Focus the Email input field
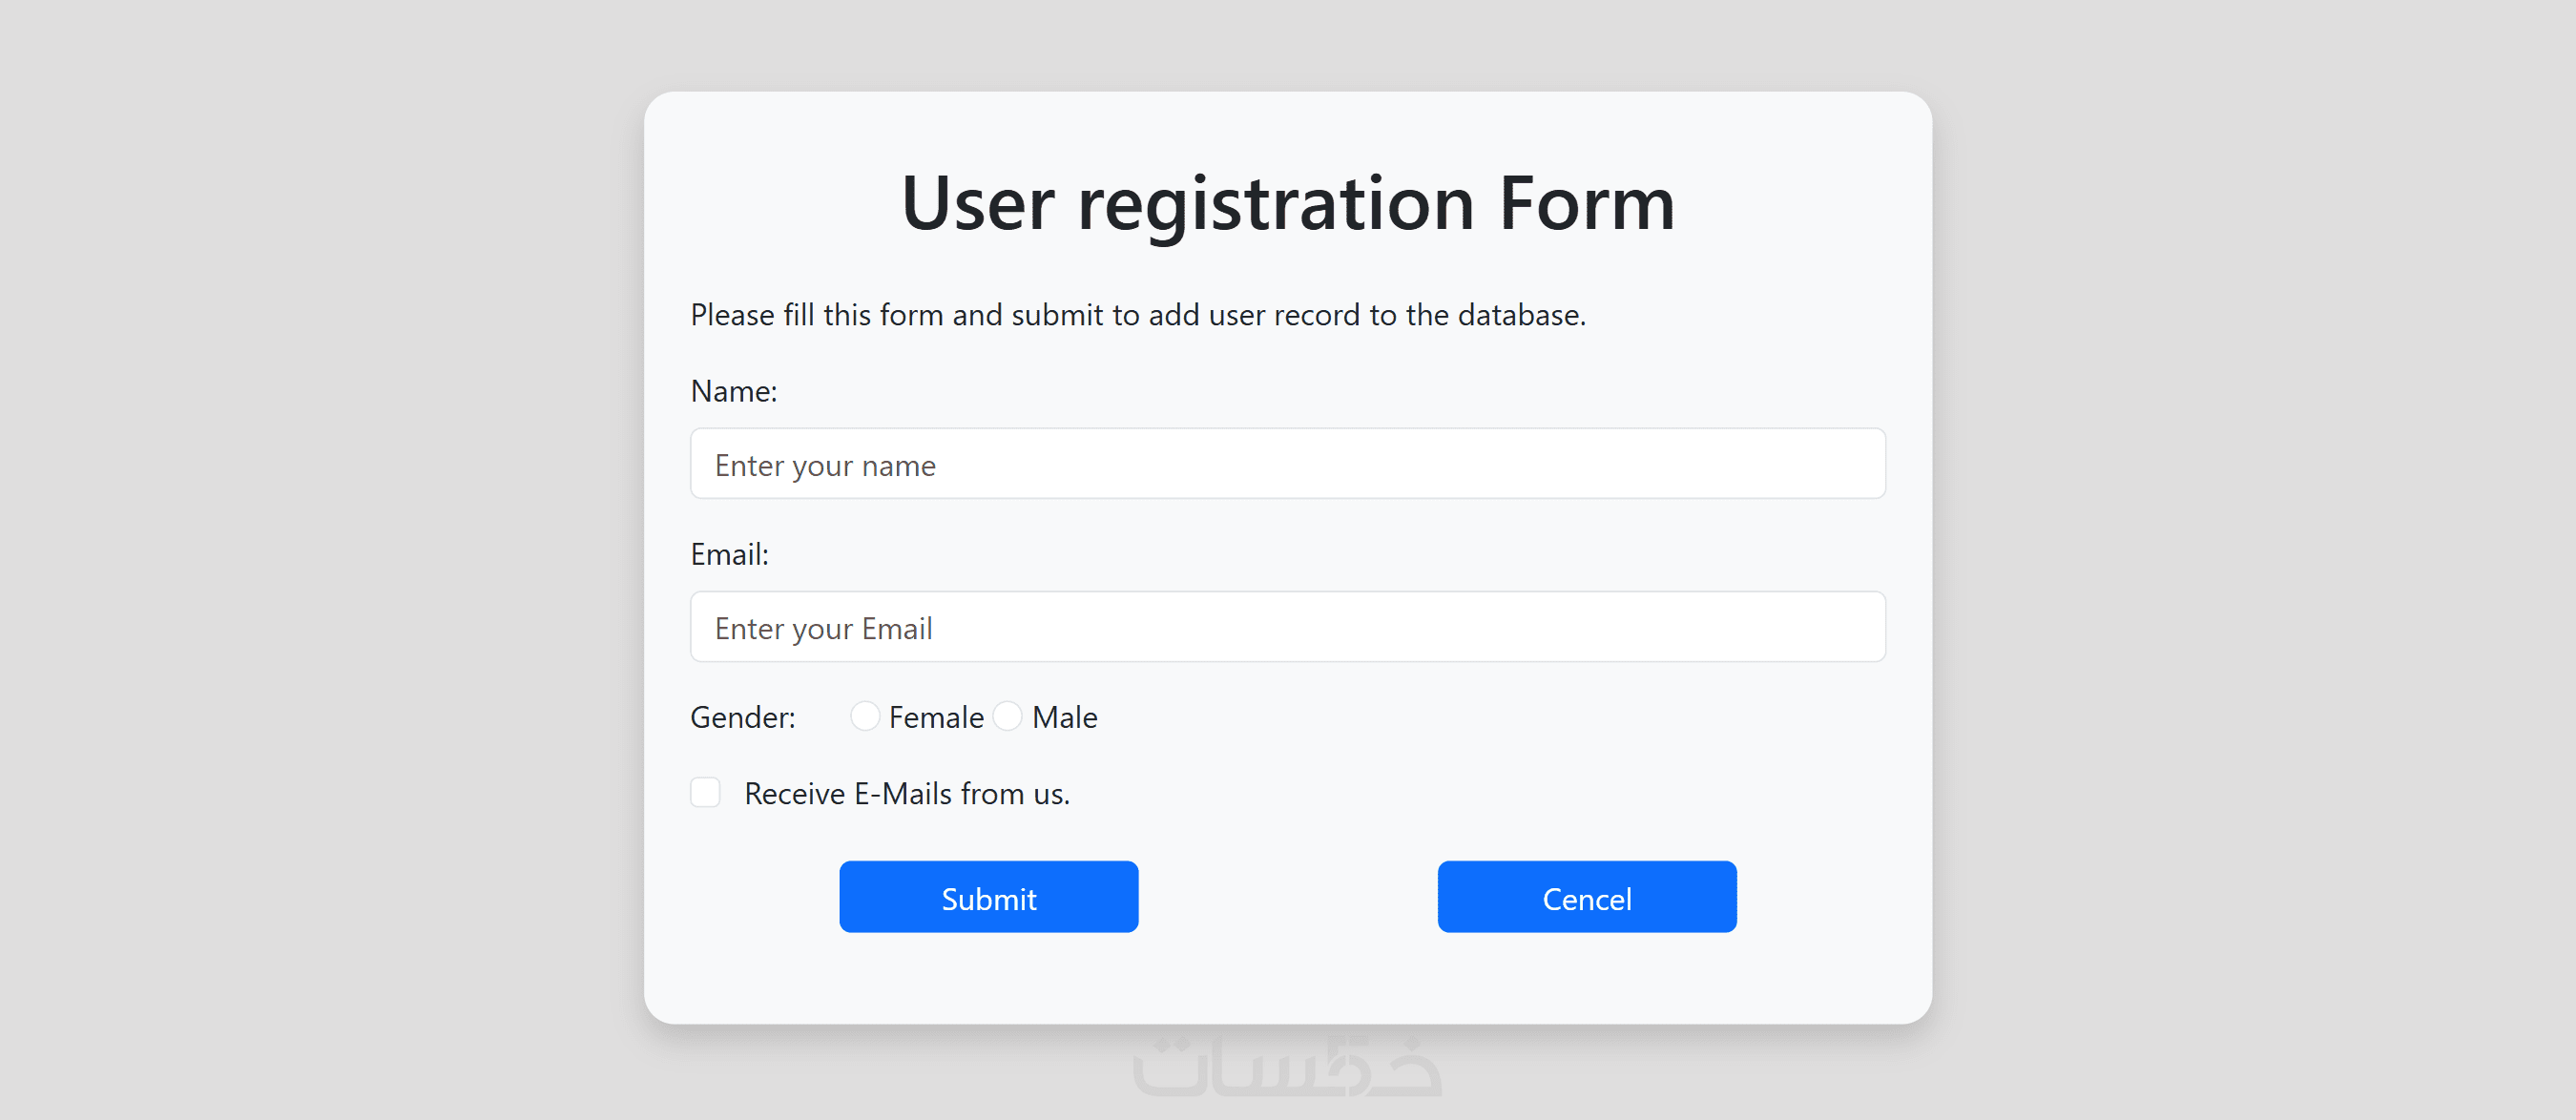This screenshot has width=2576, height=1120. 1287,627
